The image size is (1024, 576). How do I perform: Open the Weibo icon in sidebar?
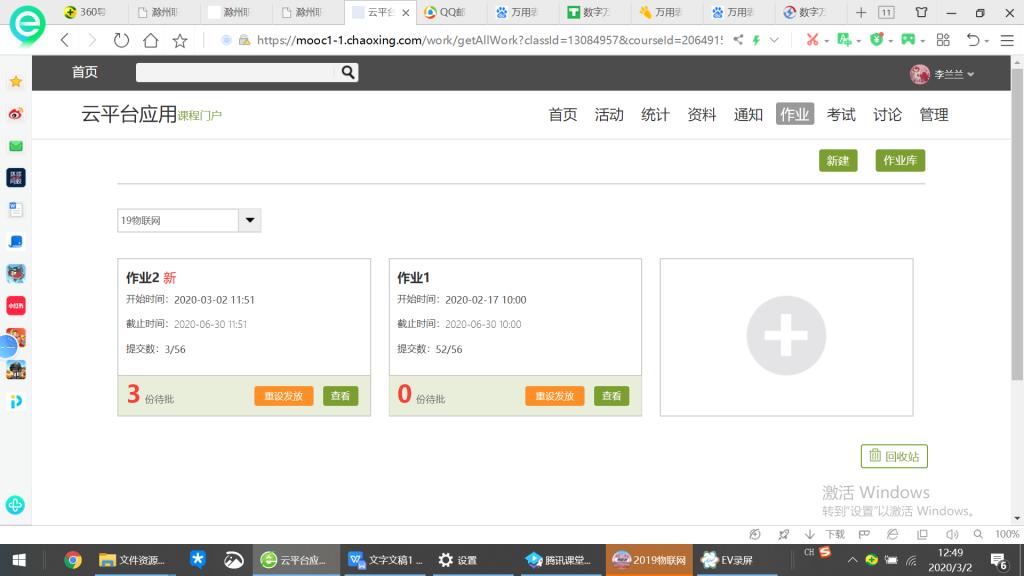[x=16, y=114]
